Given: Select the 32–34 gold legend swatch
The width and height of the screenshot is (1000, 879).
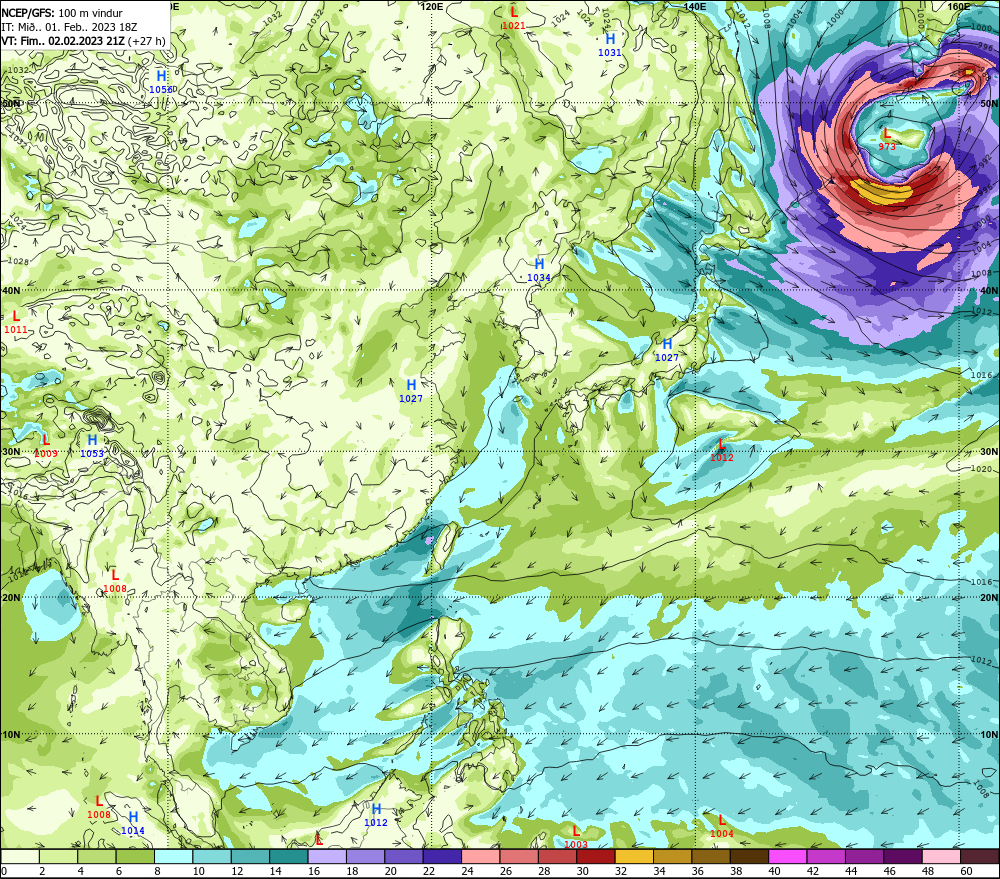Looking at the screenshot, I should [635, 856].
